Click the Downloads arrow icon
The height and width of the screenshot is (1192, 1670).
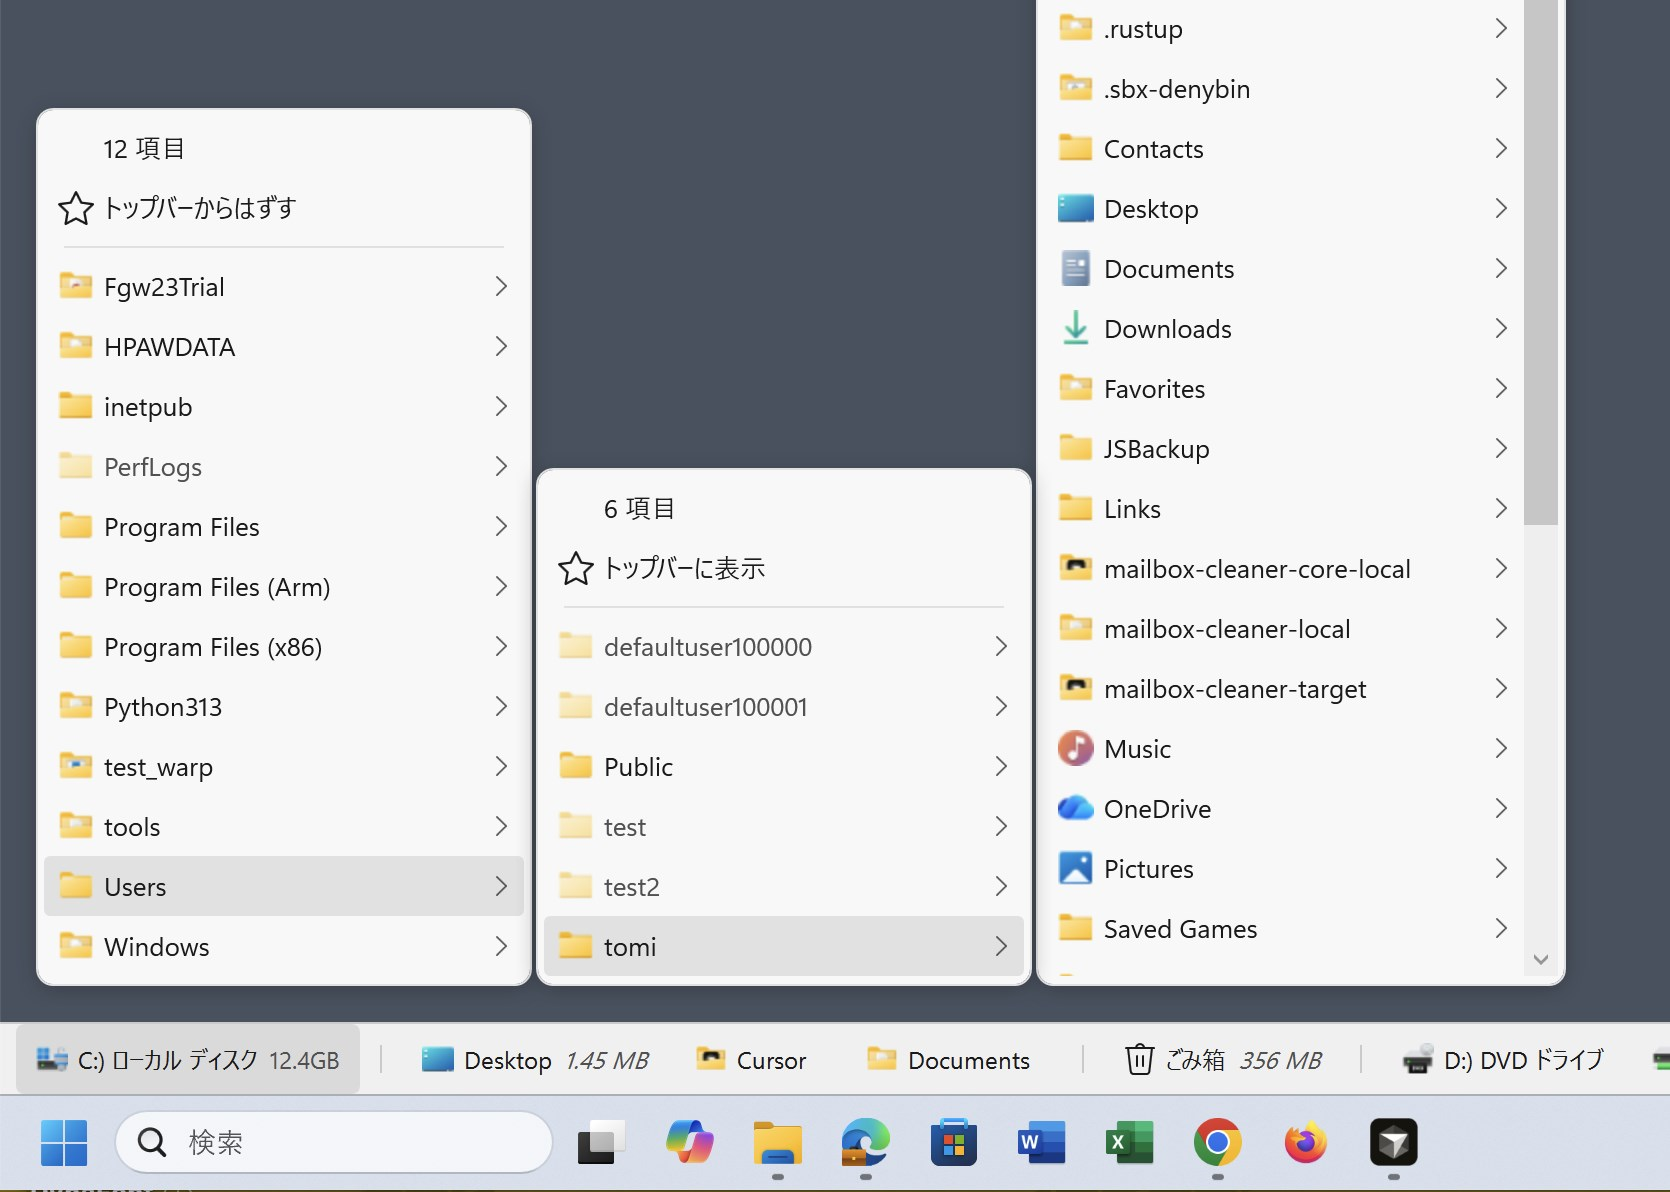(1075, 328)
